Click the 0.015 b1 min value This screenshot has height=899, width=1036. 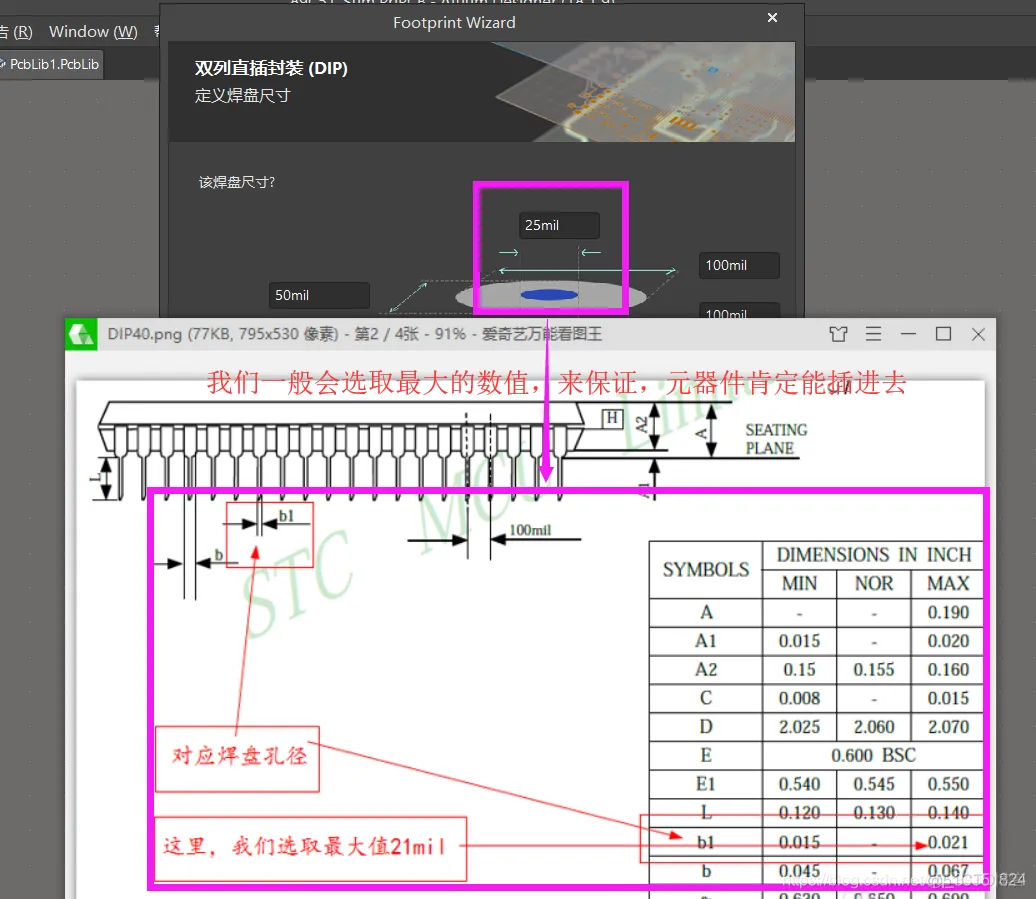tap(799, 842)
